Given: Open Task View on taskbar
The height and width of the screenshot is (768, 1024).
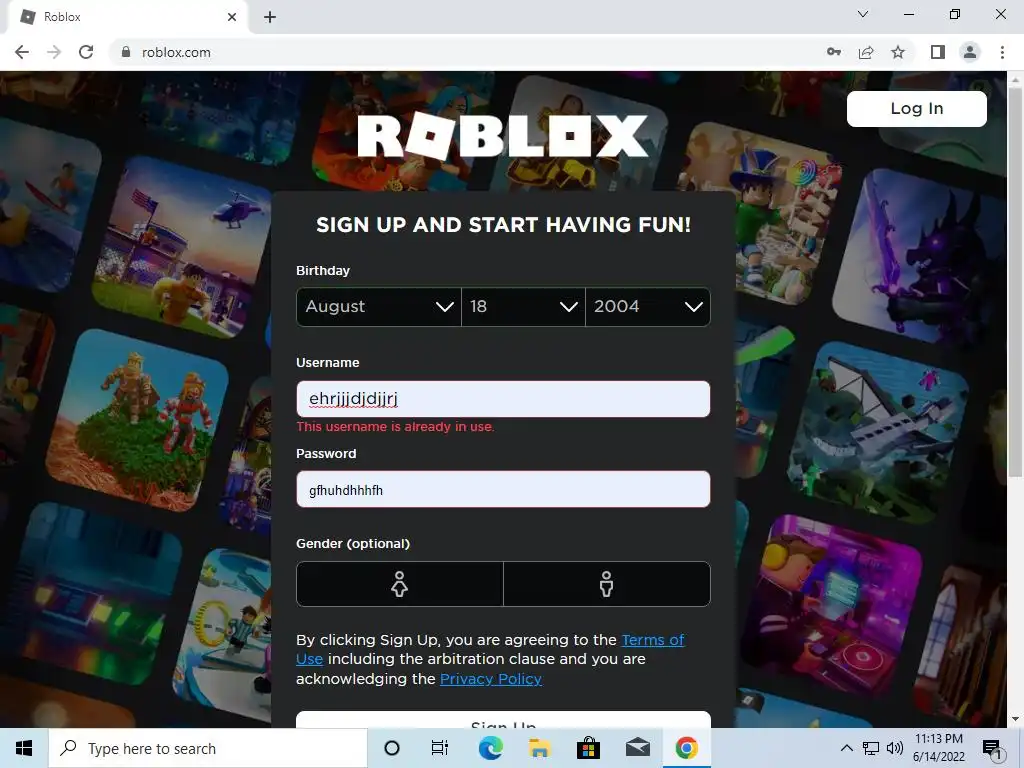Looking at the screenshot, I should [x=440, y=748].
